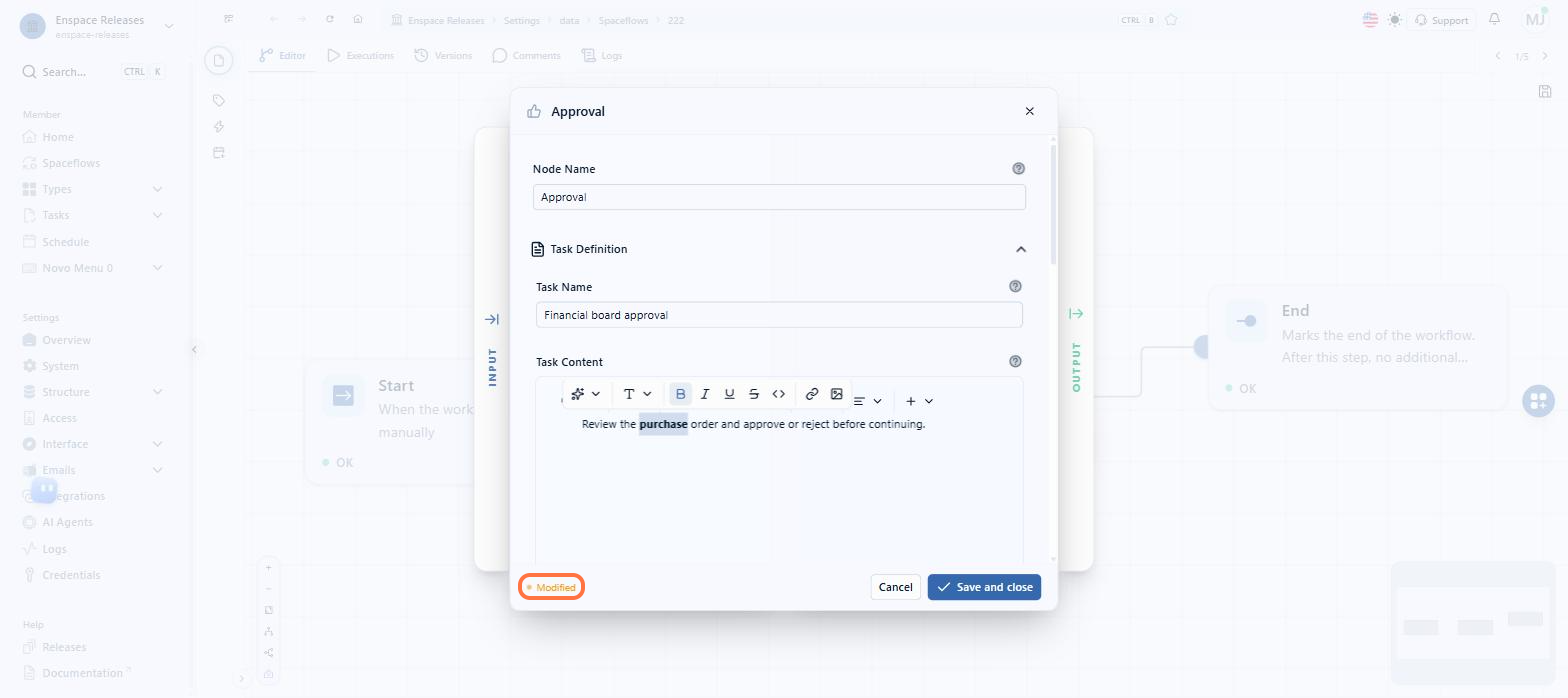Click the forward arrow in top bar
This screenshot has height=698, width=1568.
(302, 19)
